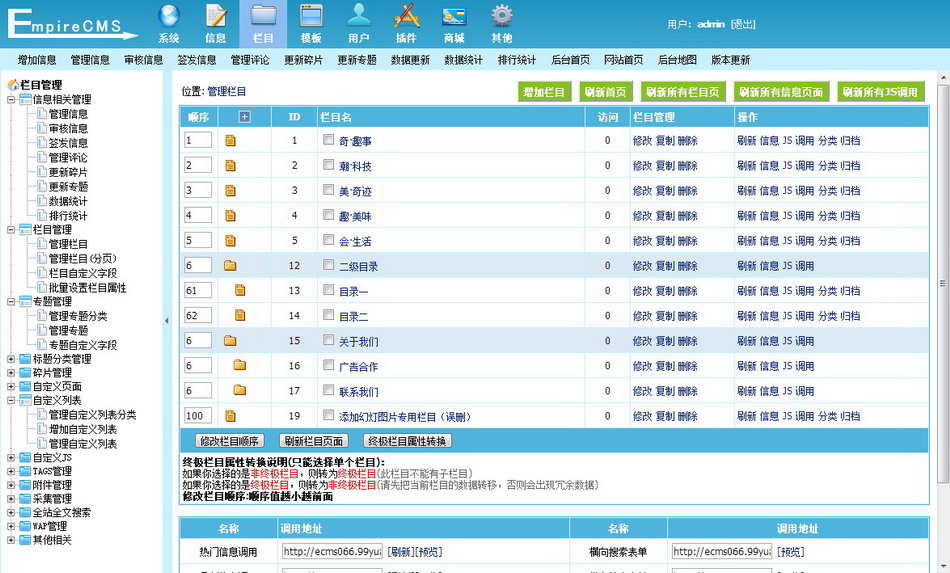The width and height of the screenshot is (950, 573).
Task: Click the sidebar collapse arrow handle
Action: [x=167, y=321]
